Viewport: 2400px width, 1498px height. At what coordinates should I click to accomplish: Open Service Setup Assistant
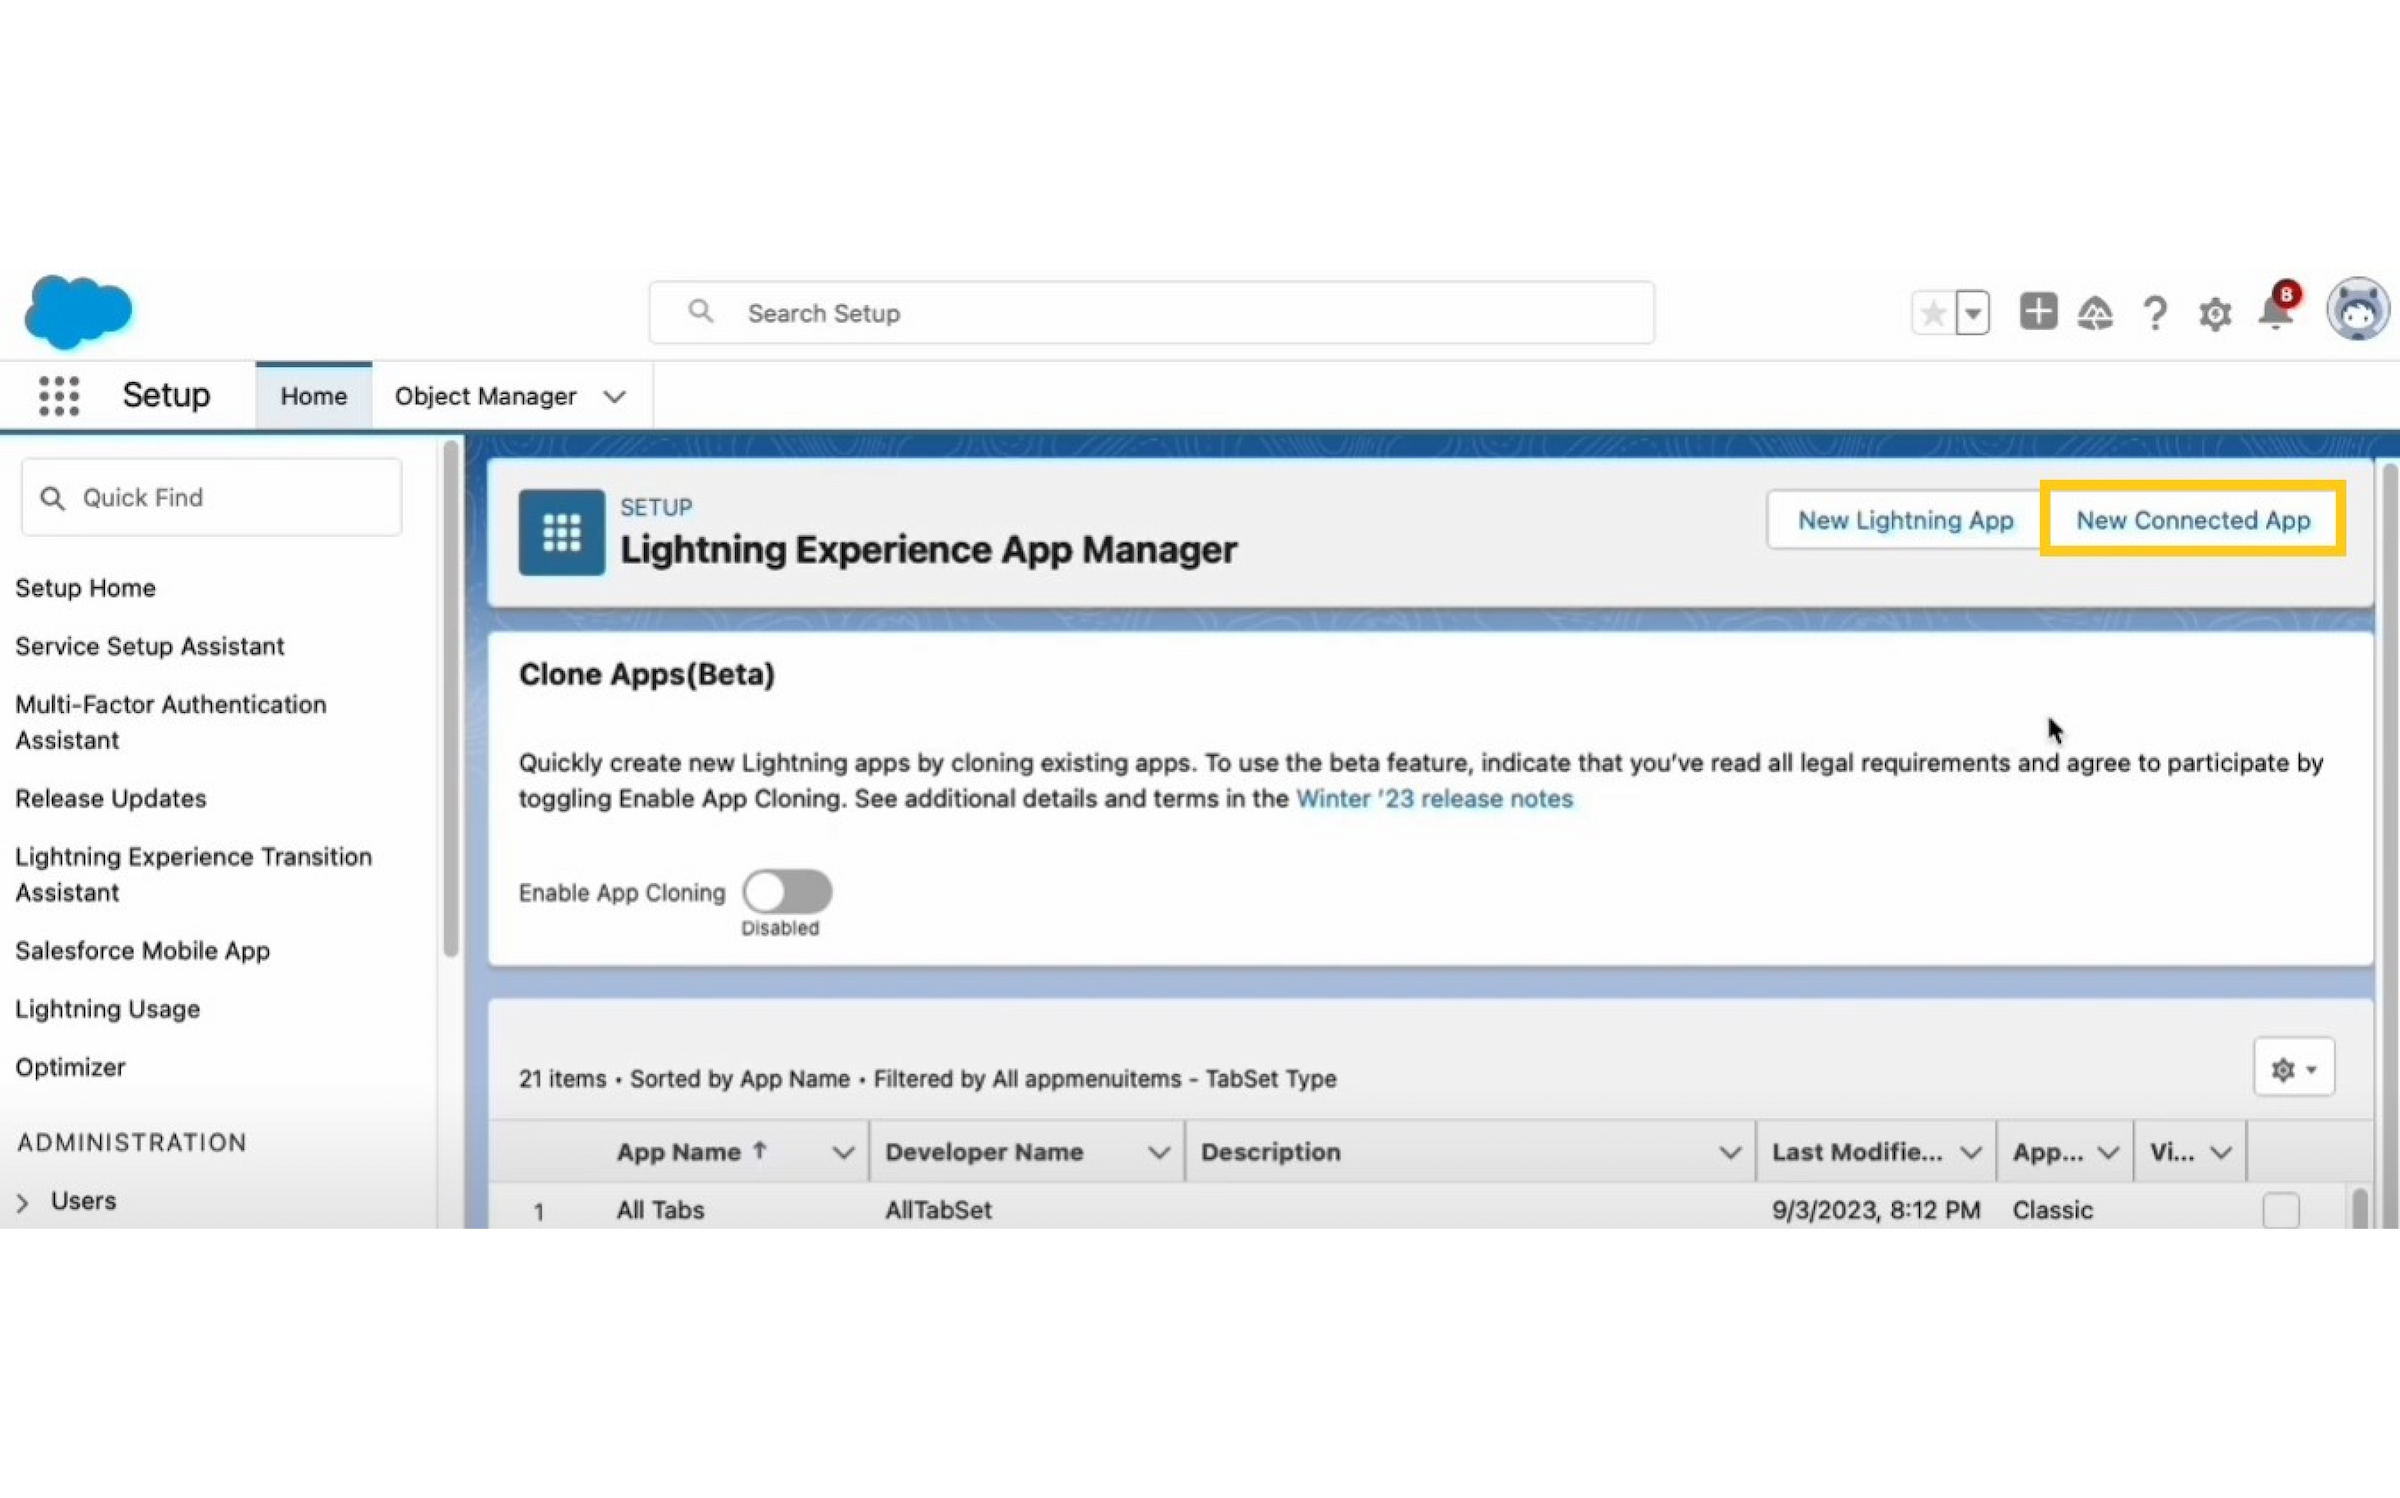click(x=150, y=646)
